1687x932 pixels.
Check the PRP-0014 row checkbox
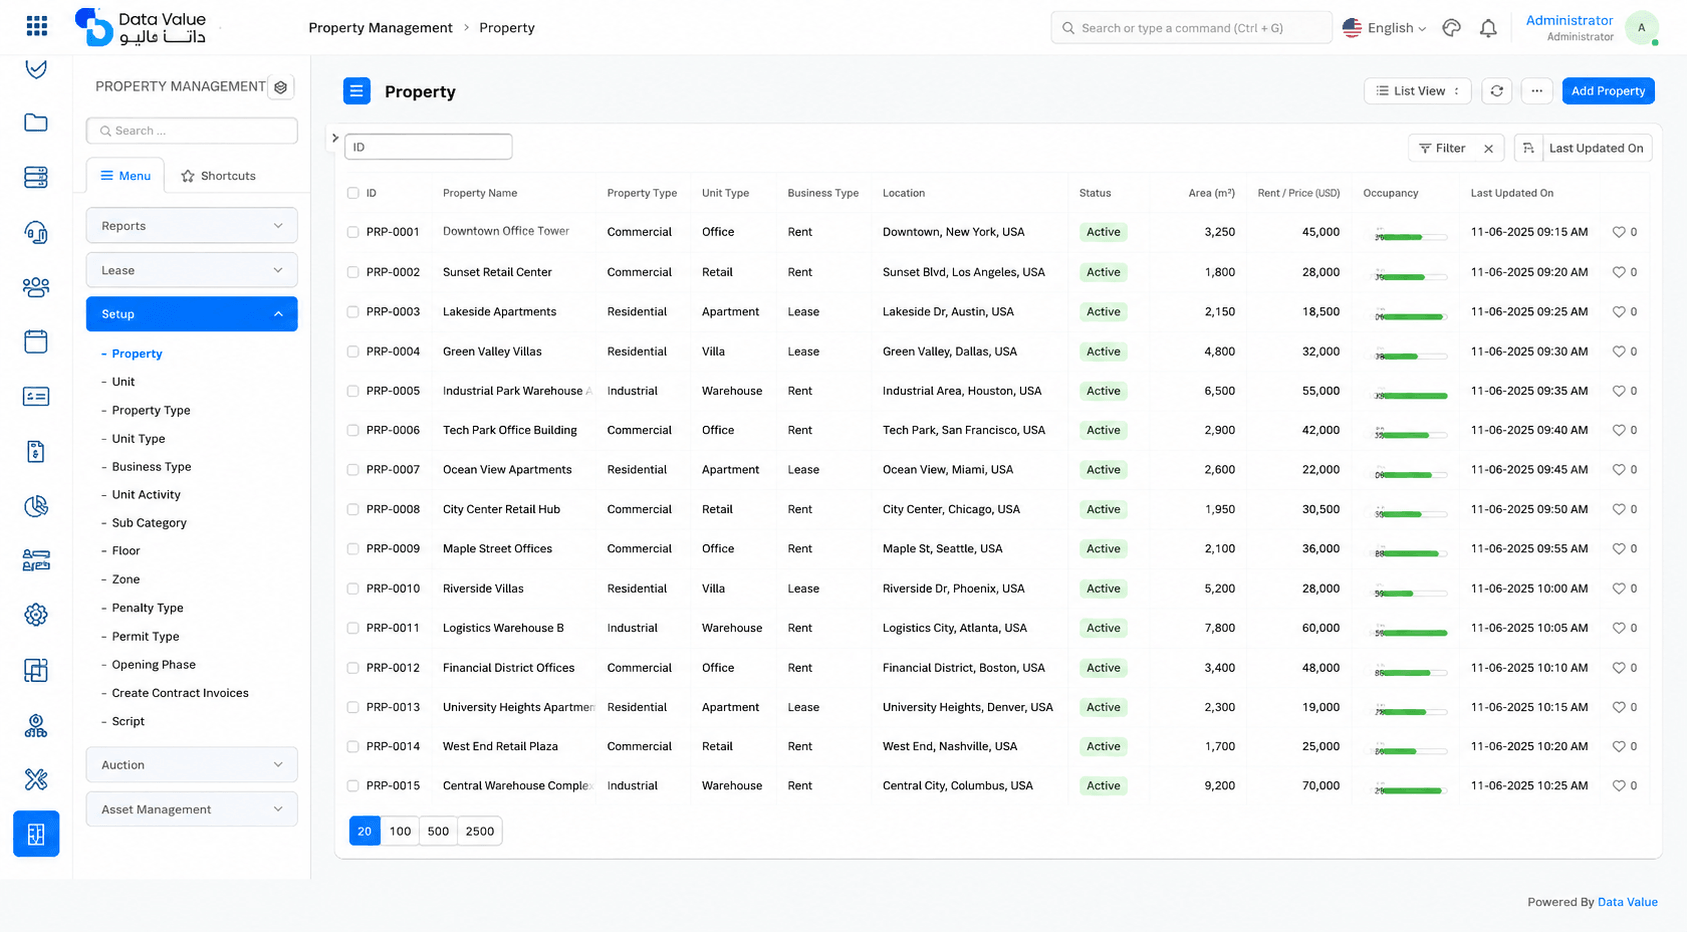pos(353,747)
